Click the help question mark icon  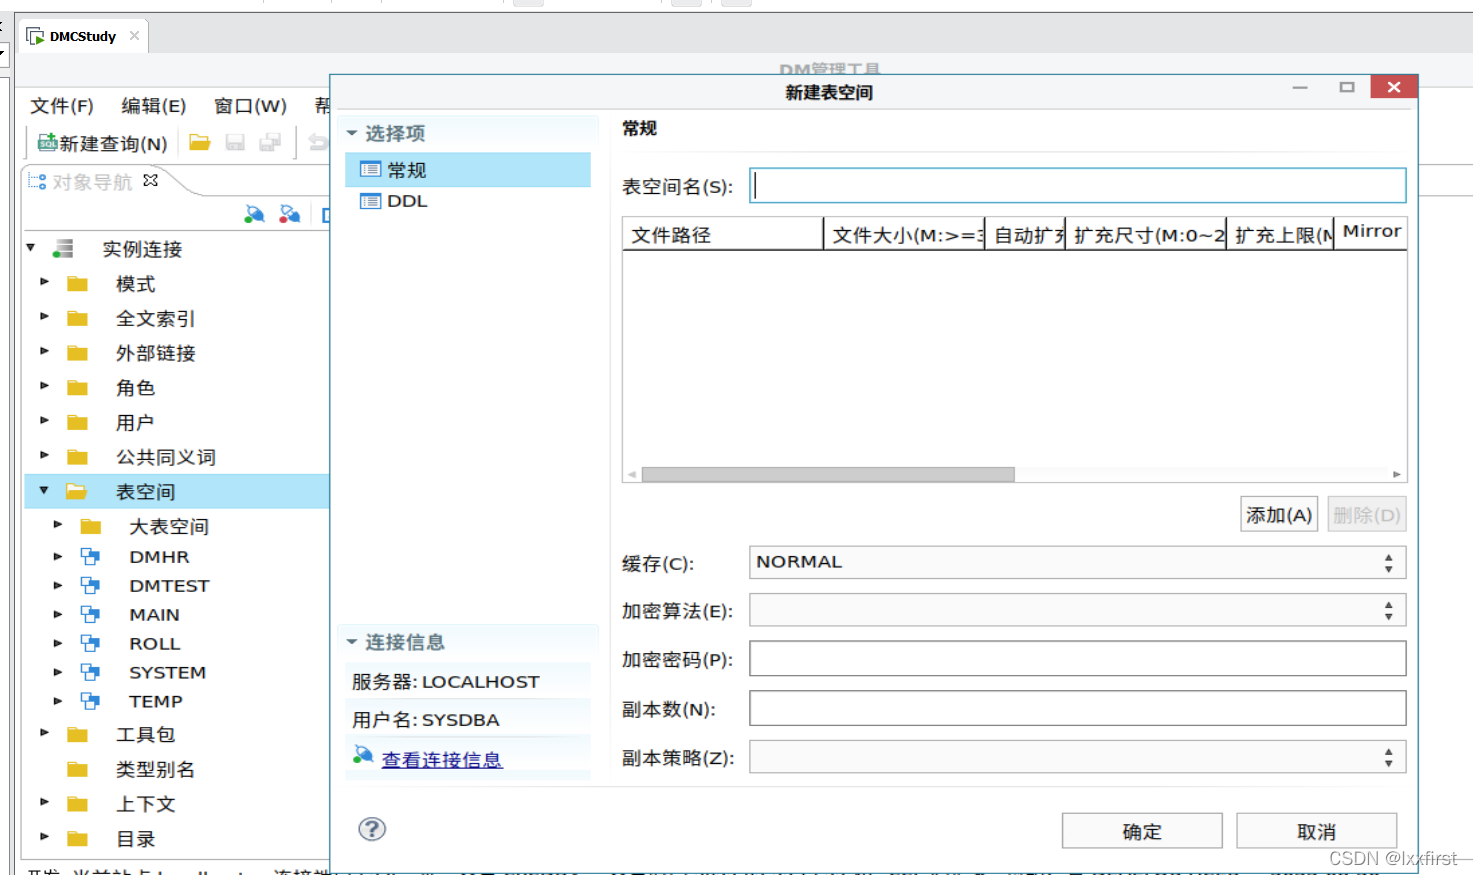pyautogui.click(x=372, y=829)
